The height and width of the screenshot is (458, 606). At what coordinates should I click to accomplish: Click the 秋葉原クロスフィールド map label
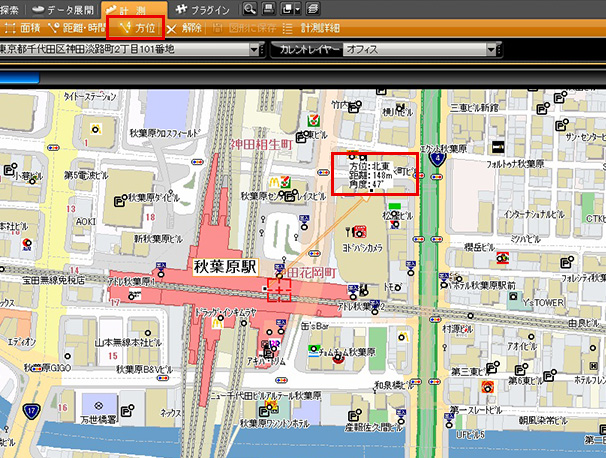click(165, 134)
